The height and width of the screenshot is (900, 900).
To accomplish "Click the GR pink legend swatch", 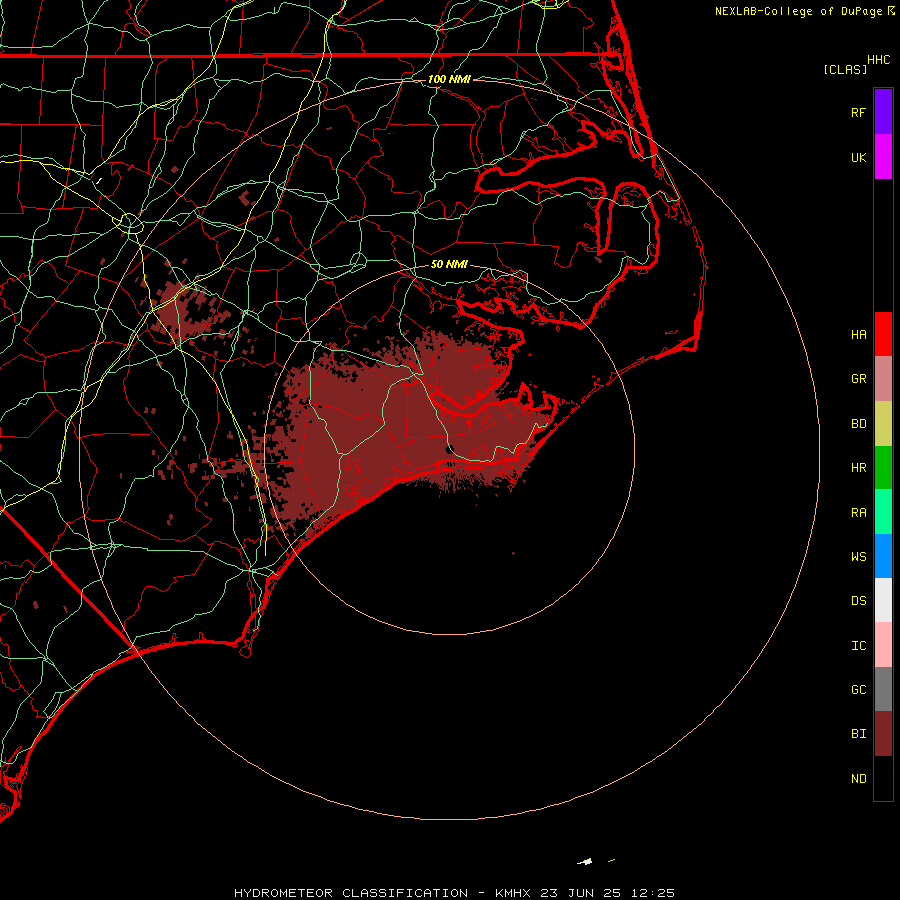I will click(883, 379).
